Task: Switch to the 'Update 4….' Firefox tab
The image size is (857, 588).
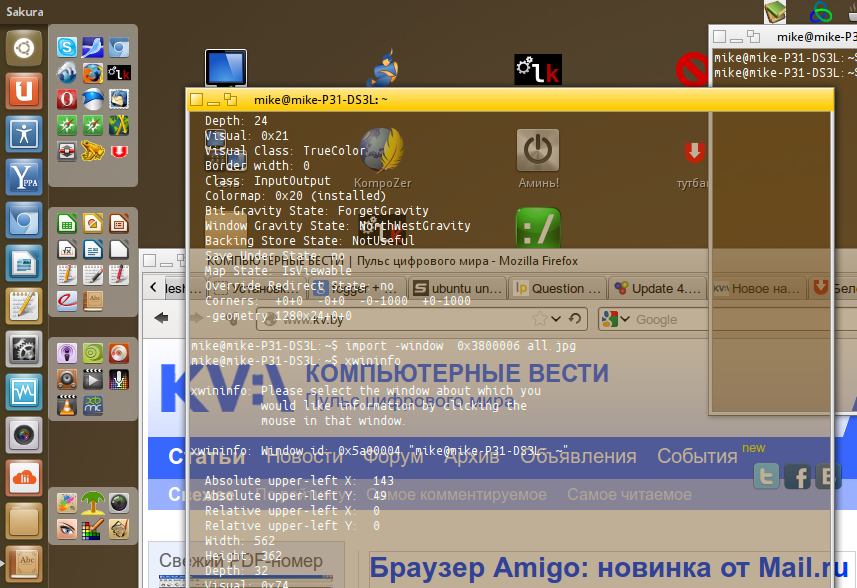Action: 658,288
